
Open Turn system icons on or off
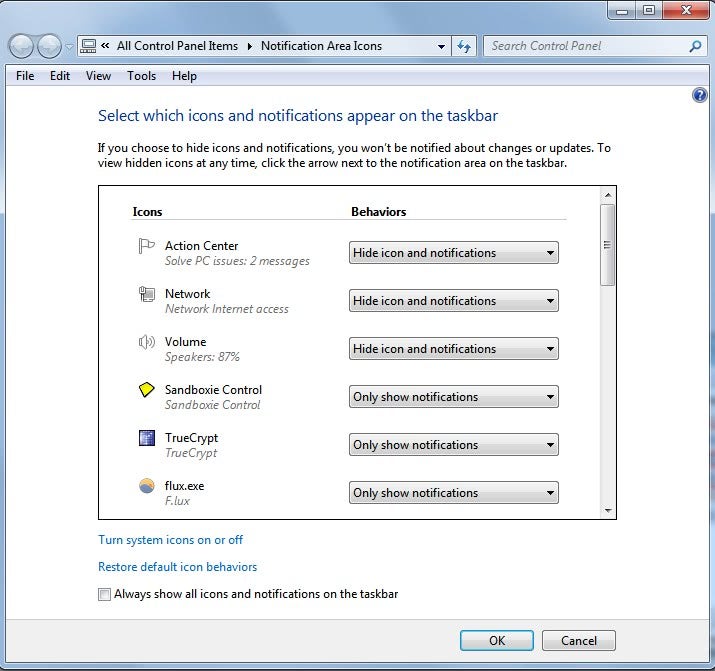[171, 540]
